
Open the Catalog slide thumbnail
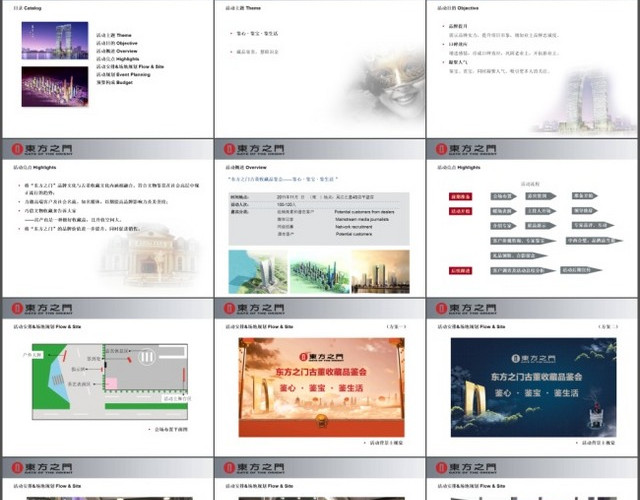[108, 69]
